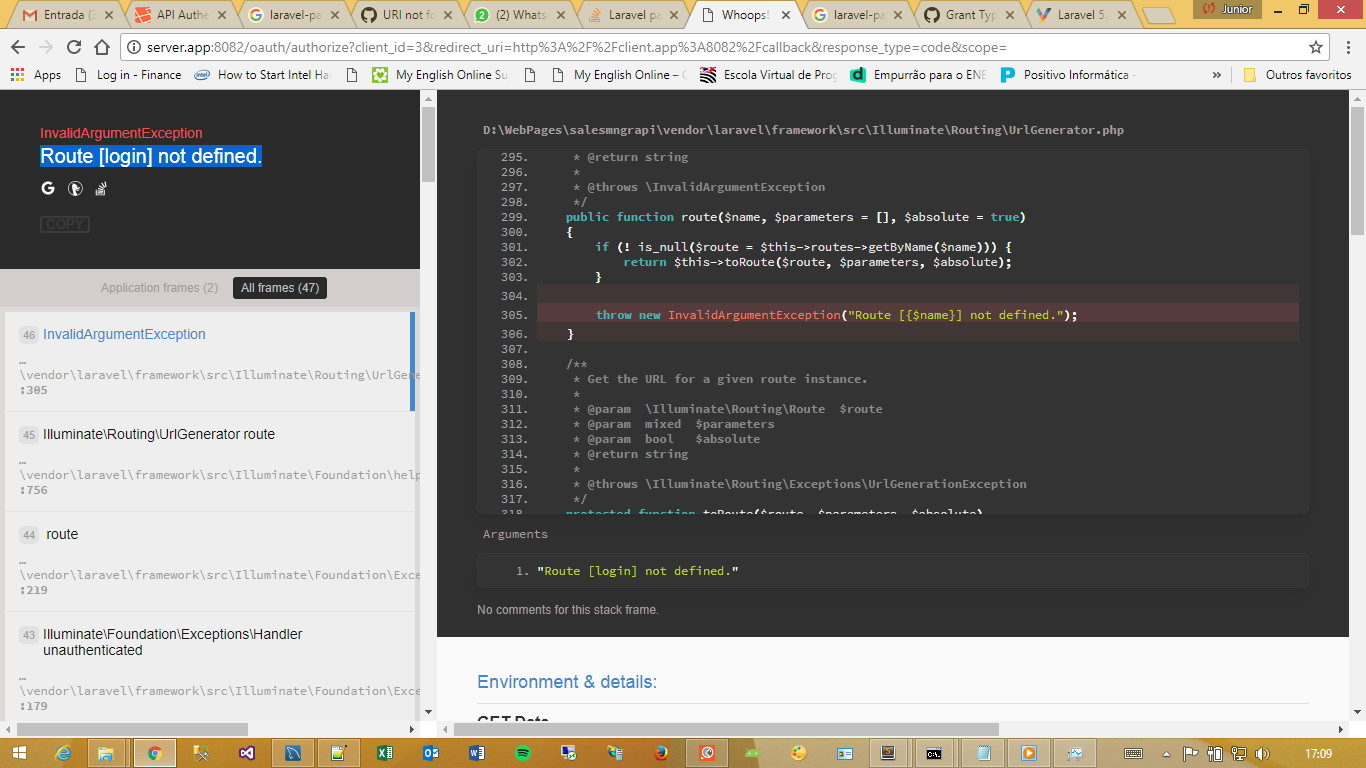
Task: Switch to Application frames (2) filter
Action: click(159, 288)
